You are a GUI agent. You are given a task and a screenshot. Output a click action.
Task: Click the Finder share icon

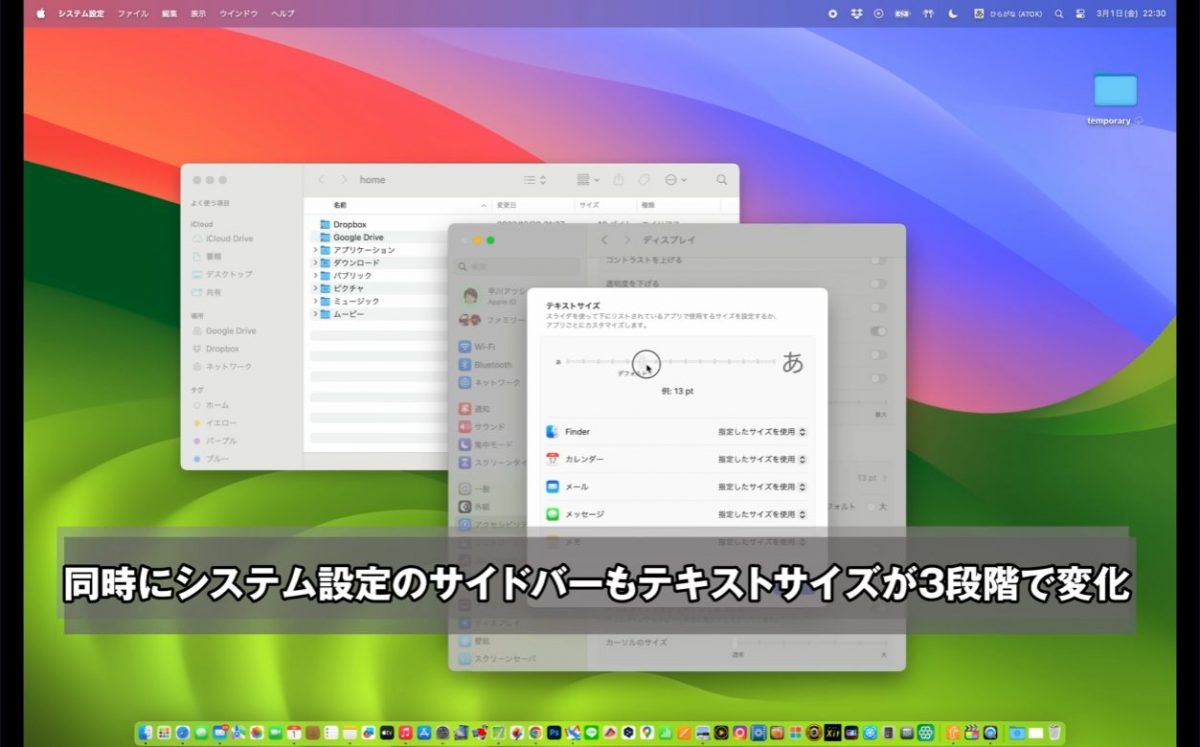click(x=618, y=180)
